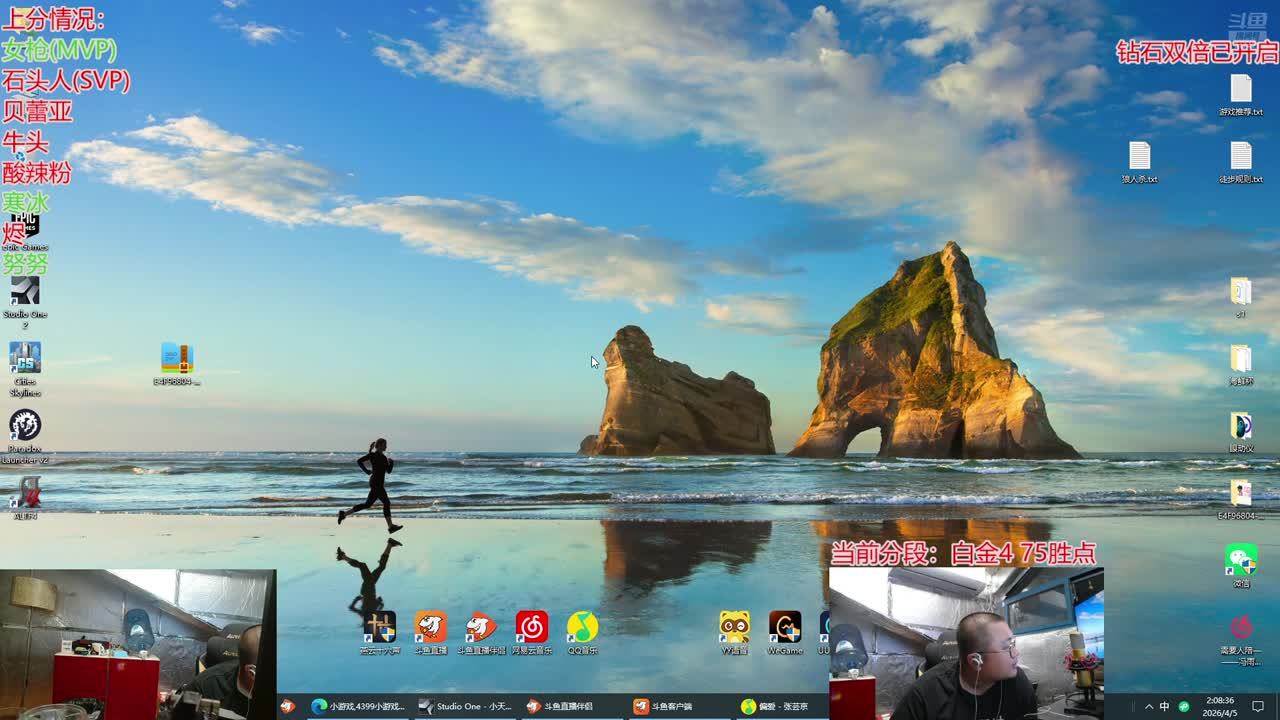Select the 斗鱼直播 desktop shortcut
This screenshot has height=720, width=1280.
click(431, 628)
